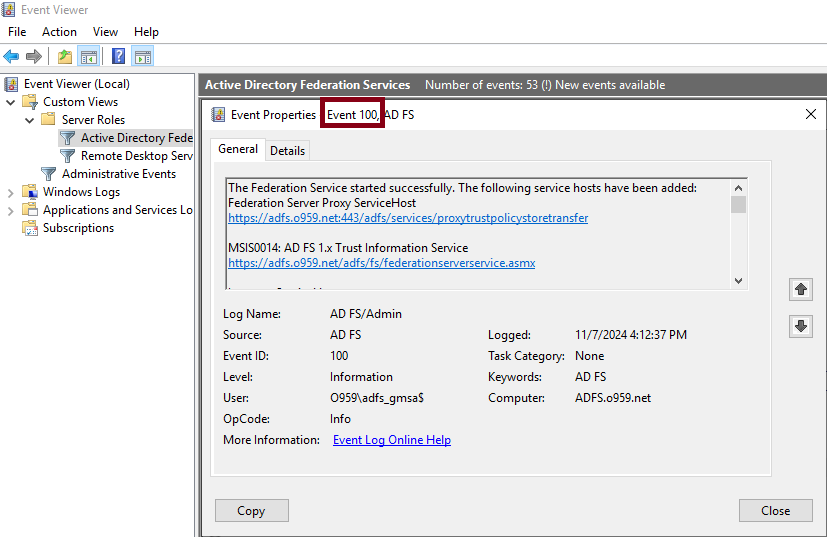The image size is (827, 537).
Task: Click the Task Category value None
Action: pyautogui.click(x=589, y=356)
